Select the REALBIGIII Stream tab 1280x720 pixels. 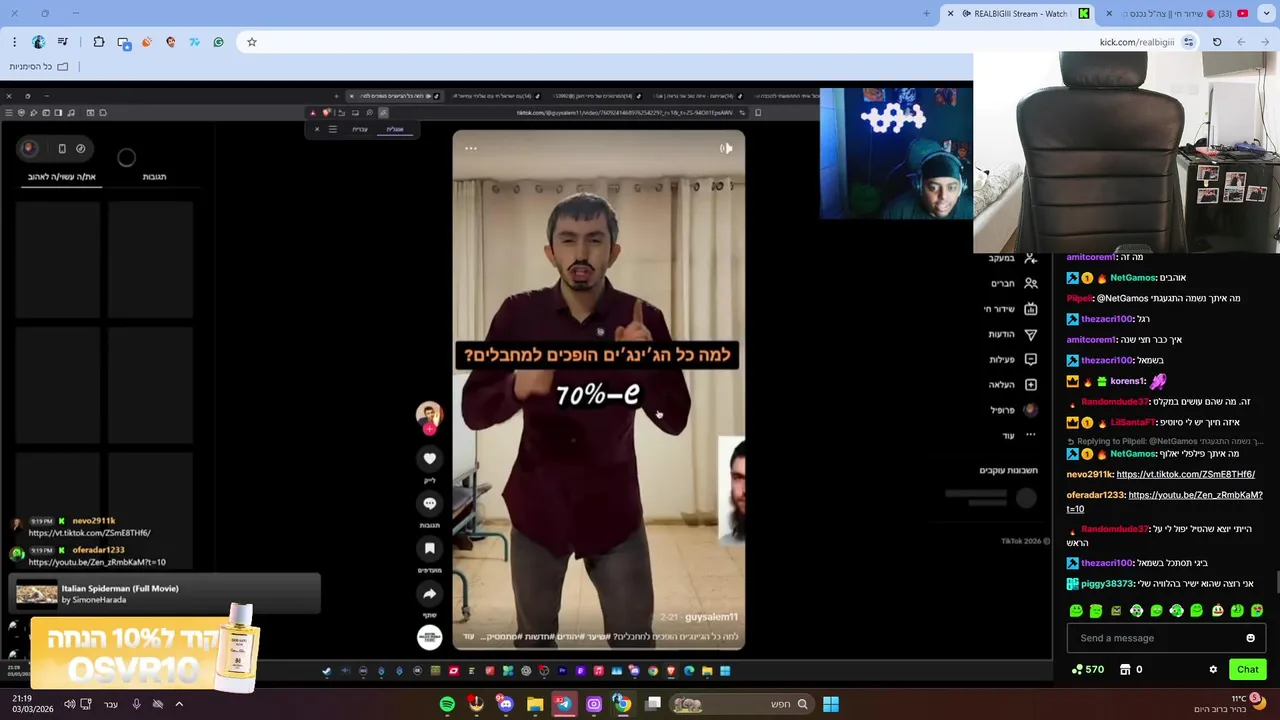coord(1020,13)
